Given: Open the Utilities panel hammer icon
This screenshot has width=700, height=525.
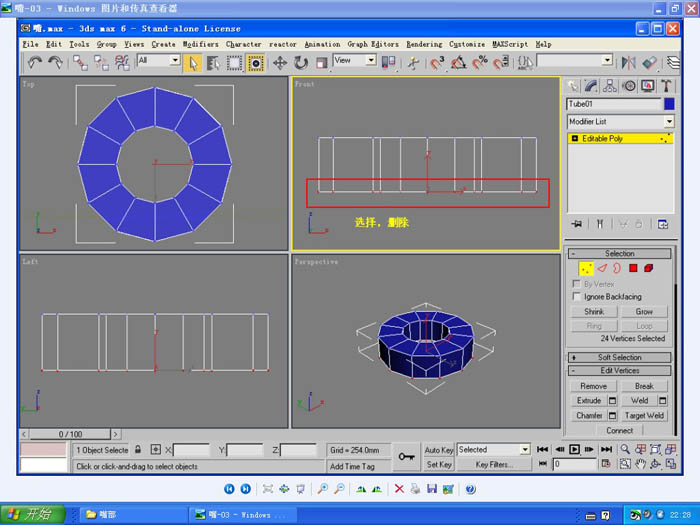Looking at the screenshot, I should click(665, 86).
